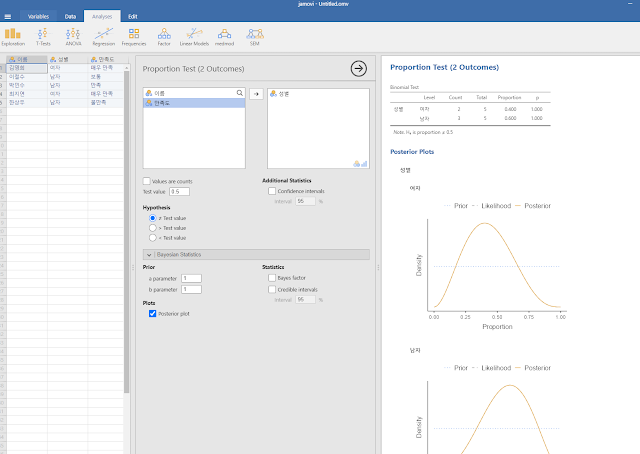
Task: Click the 이름 column header
Action: pos(27,60)
